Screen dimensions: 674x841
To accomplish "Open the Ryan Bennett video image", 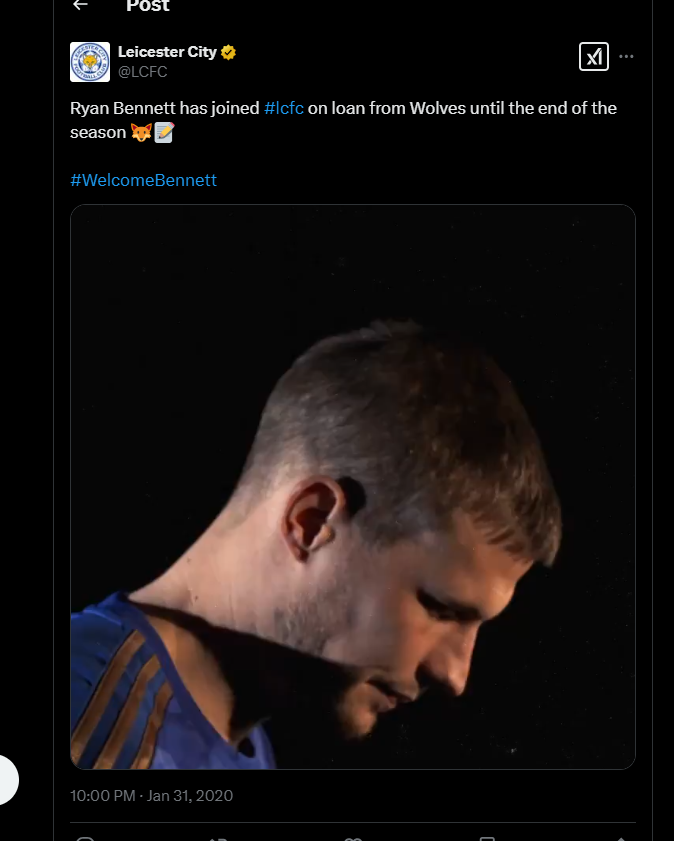I will (x=353, y=487).
